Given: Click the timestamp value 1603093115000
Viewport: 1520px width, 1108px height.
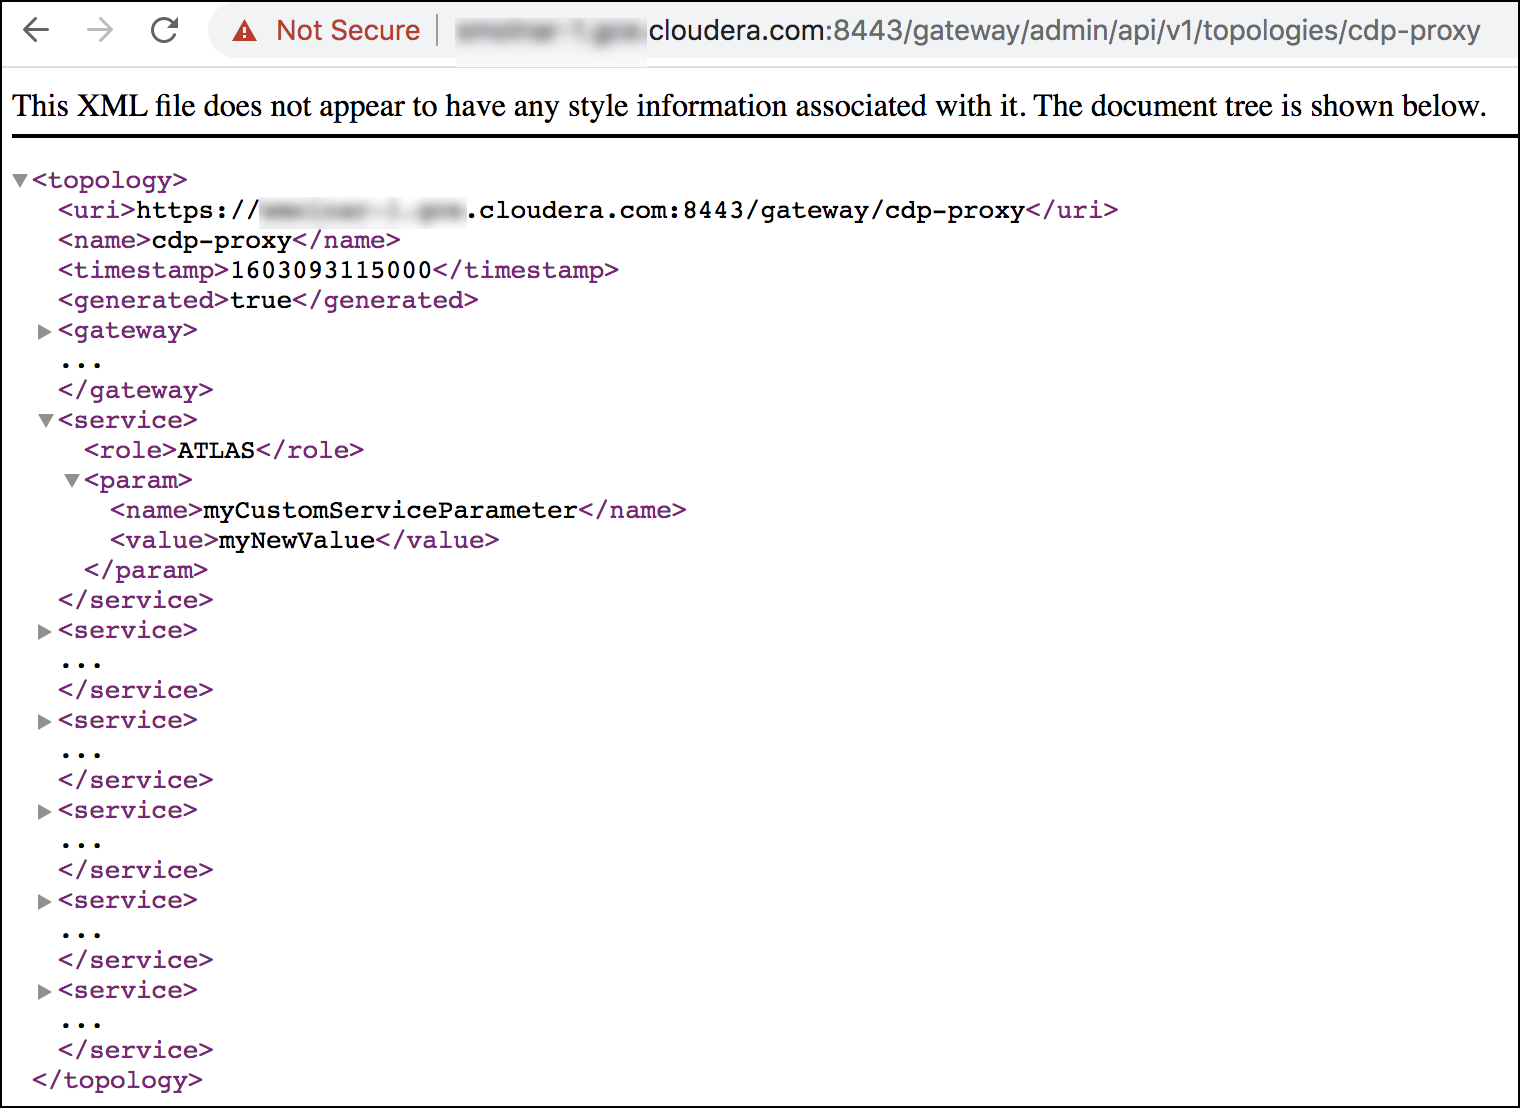Looking at the screenshot, I should [331, 271].
